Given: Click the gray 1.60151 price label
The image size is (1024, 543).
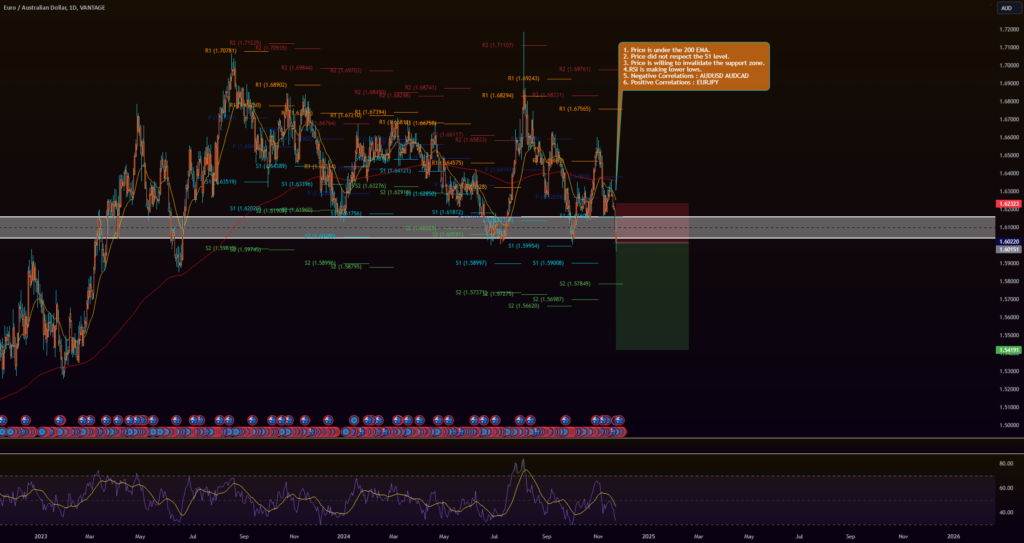Looking at the screenshot, I should [x=1009, y=249].
